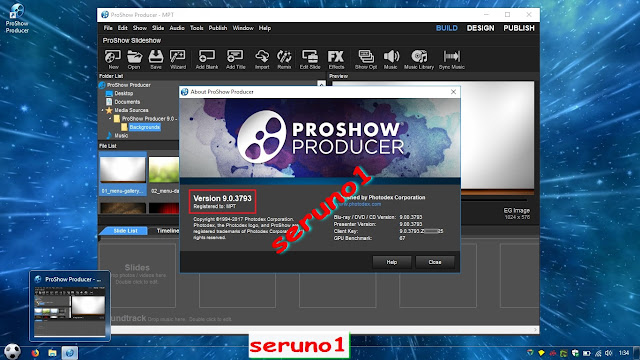Screen dimensions: 640x360
Task: Click ProShow Producer taskbar icon
Action: [69, 353]
